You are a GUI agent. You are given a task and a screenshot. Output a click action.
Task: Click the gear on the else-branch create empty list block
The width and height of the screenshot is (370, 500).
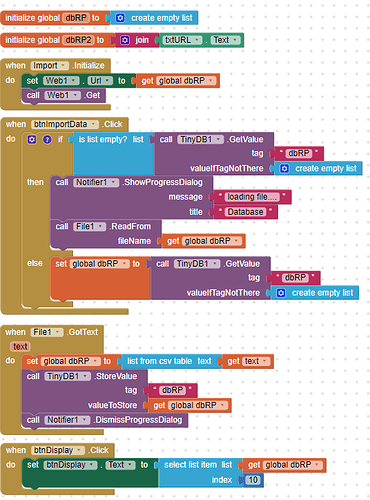281,293
